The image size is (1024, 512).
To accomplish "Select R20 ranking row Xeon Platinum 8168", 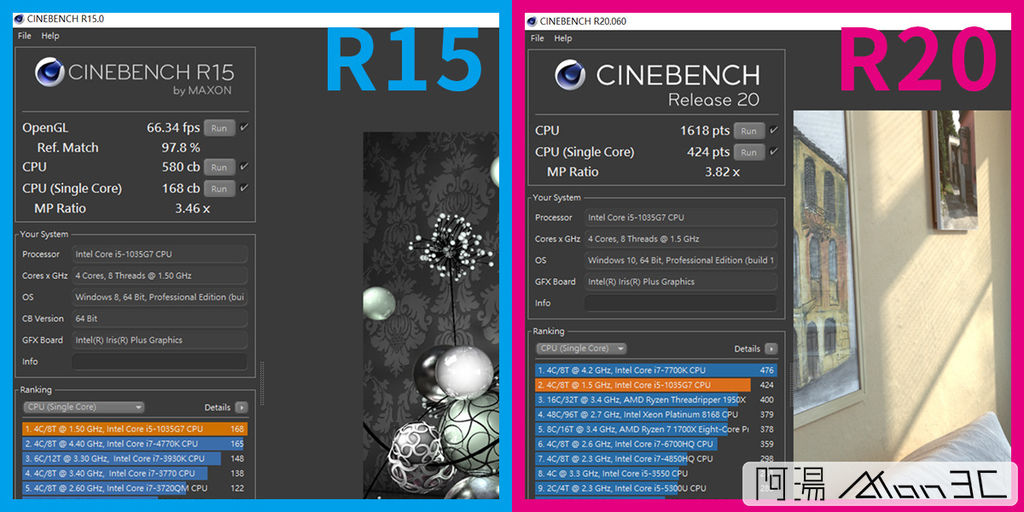I will point(656,414).
